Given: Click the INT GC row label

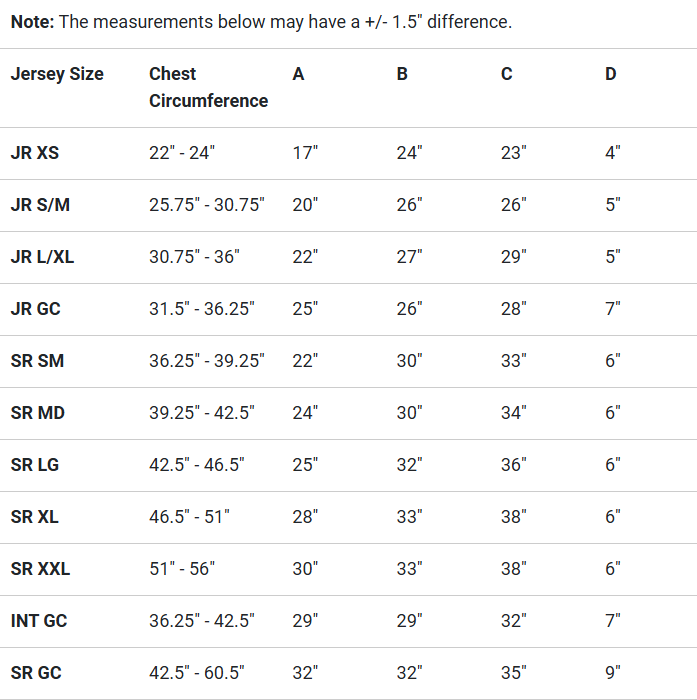Looking at the screenshot, I should coord(39,621).
